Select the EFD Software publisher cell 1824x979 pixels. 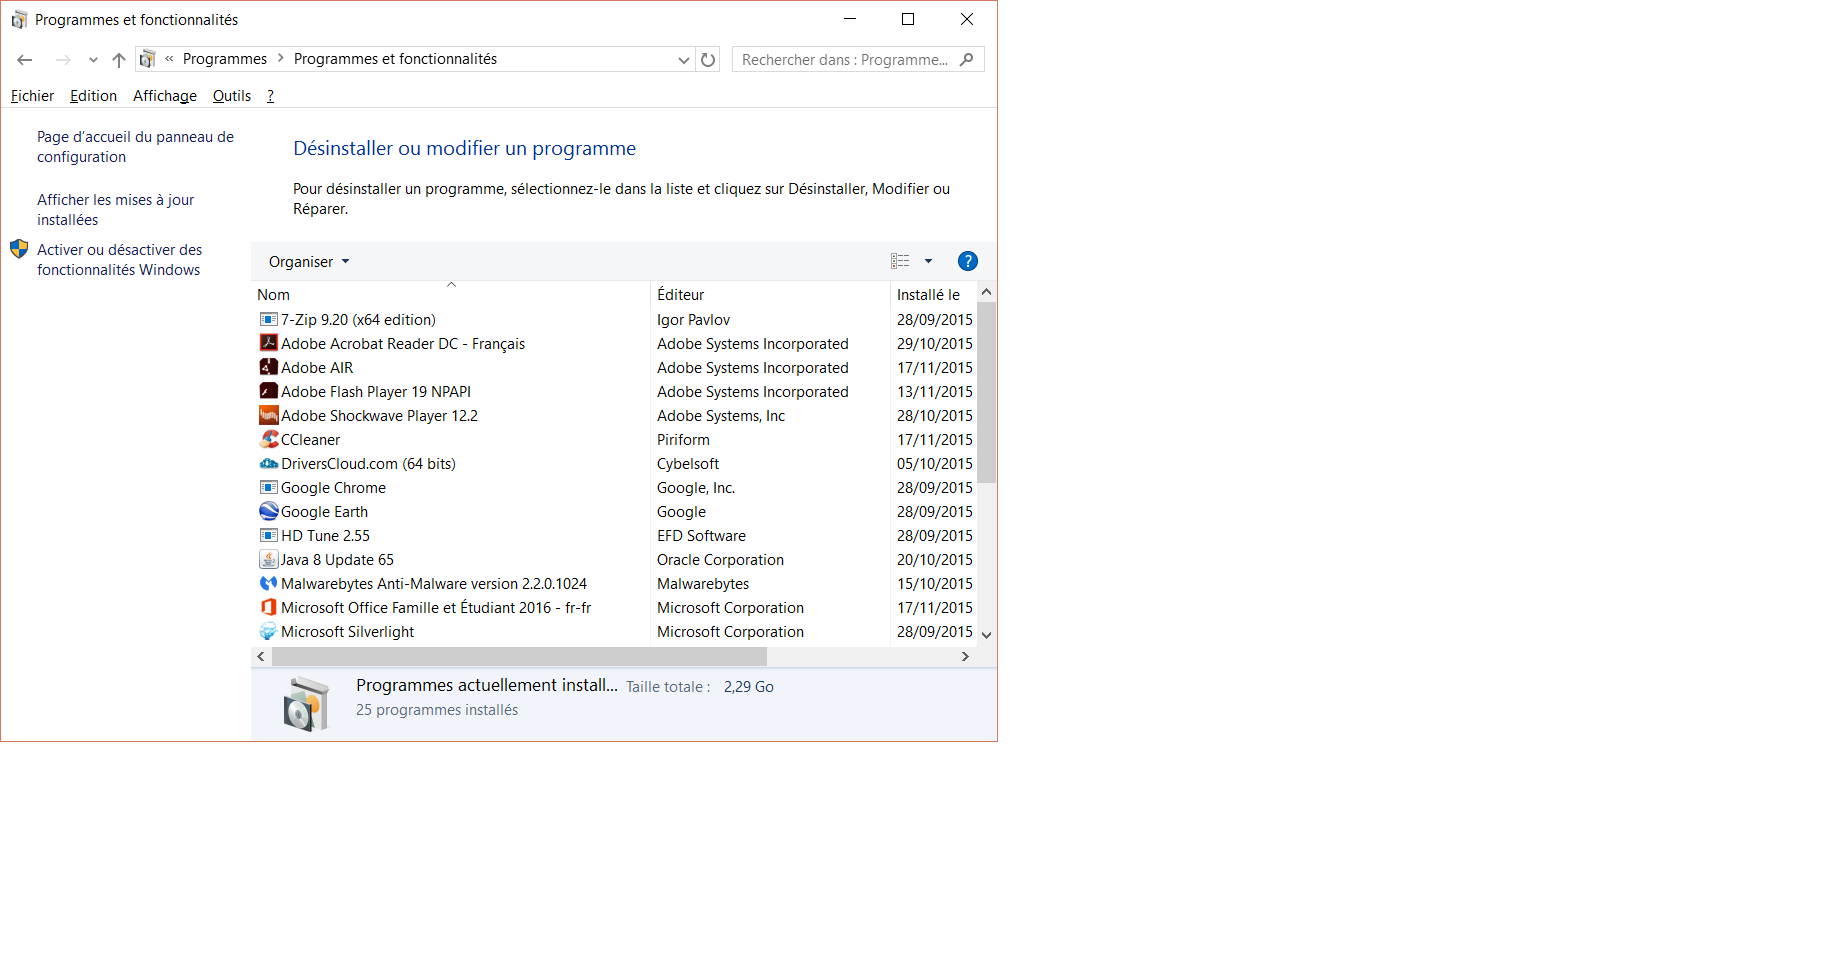(701, 536)
